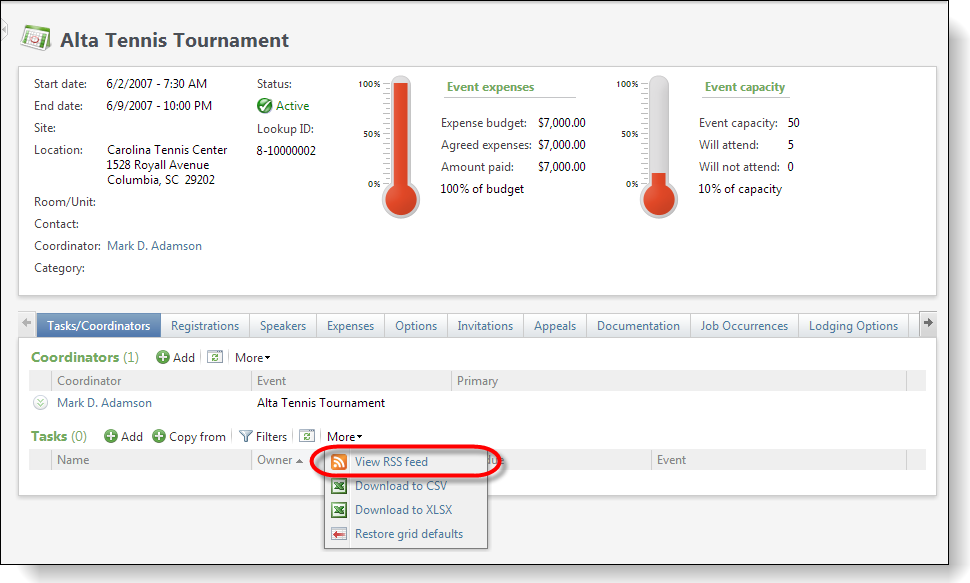Click the refresh icon in the Tasks toolbar

[x=308, y=436]
